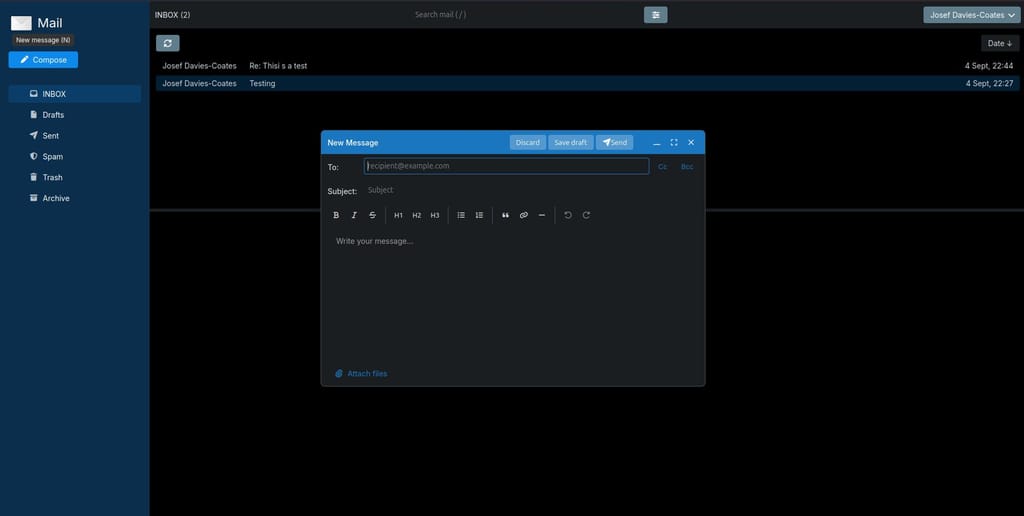Click the 4 Sept, 22:27 timestamp
The image size is (1024, 516).
989,84
